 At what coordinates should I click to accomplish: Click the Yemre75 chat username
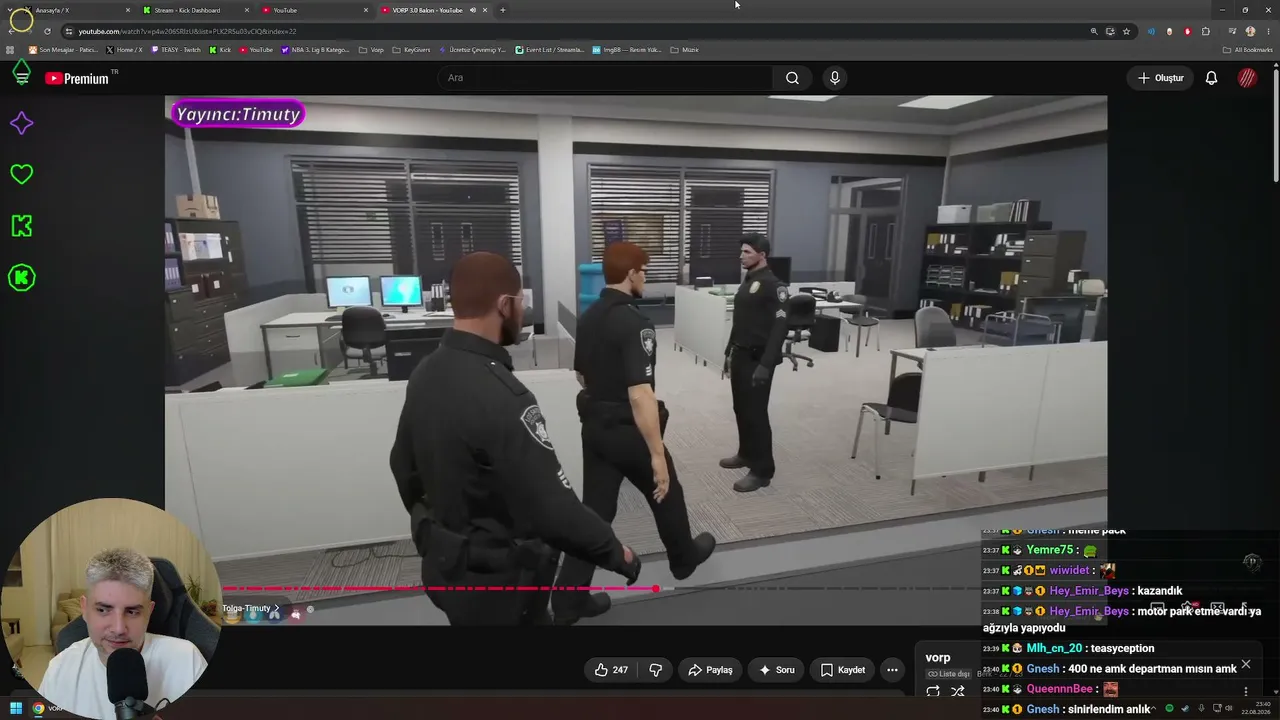pos(1049,550)
